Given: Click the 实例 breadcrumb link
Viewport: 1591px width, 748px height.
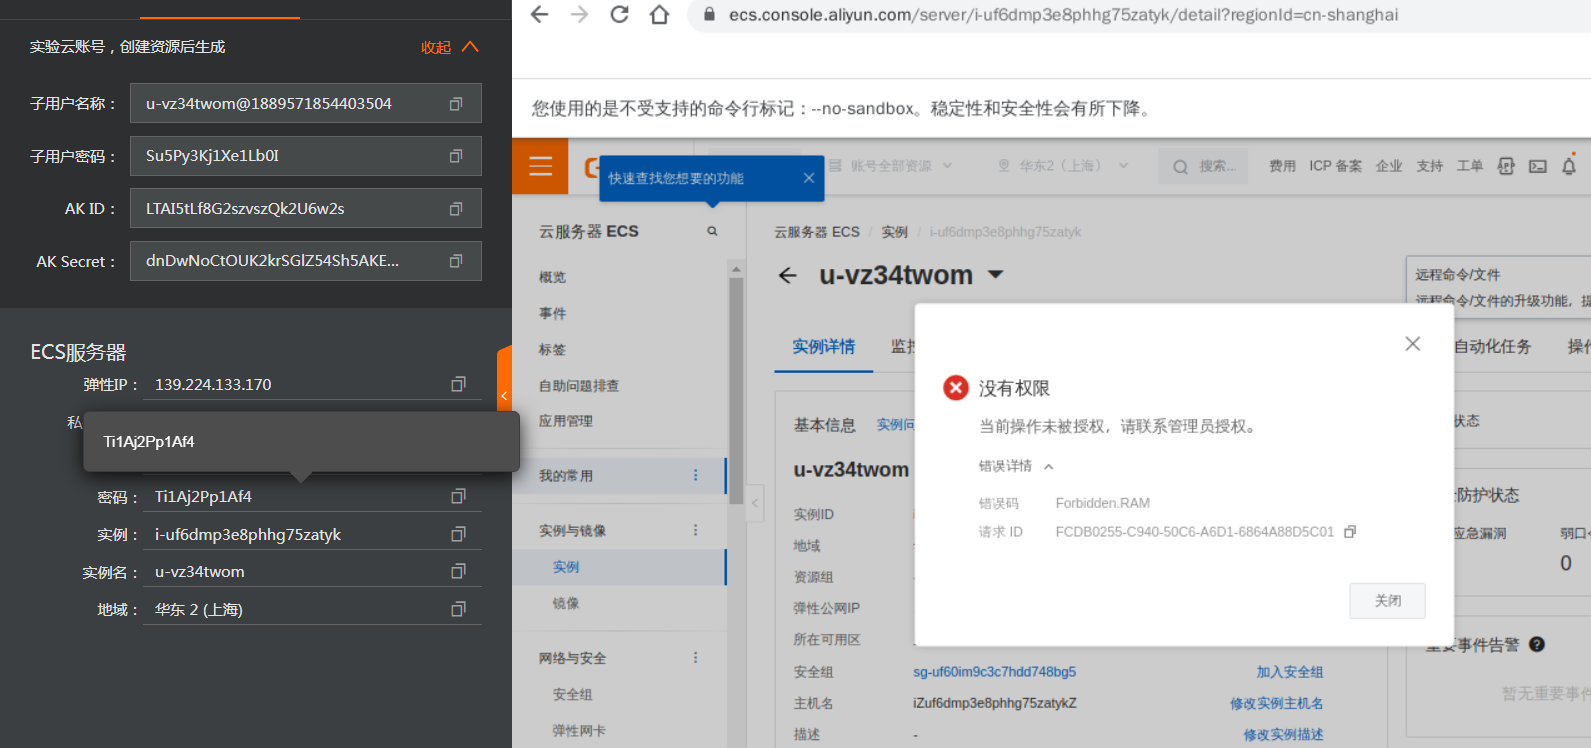Looking at the screenshot, I should tap(895, 232).
